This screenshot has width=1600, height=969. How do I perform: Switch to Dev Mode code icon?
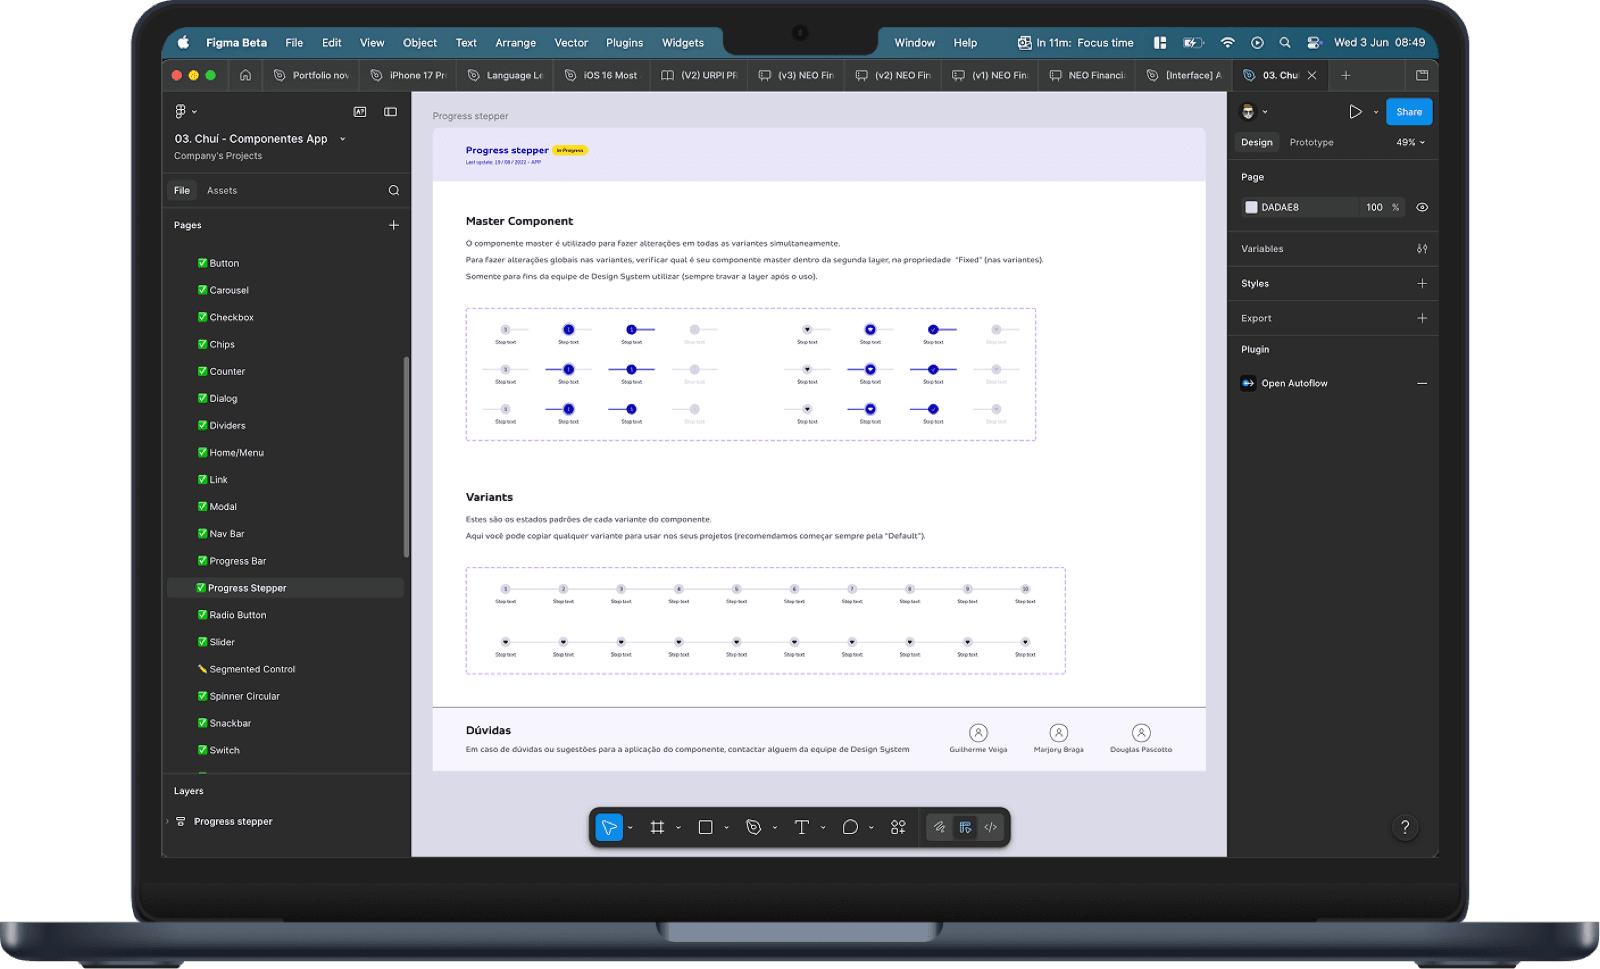tap(990, 827)
